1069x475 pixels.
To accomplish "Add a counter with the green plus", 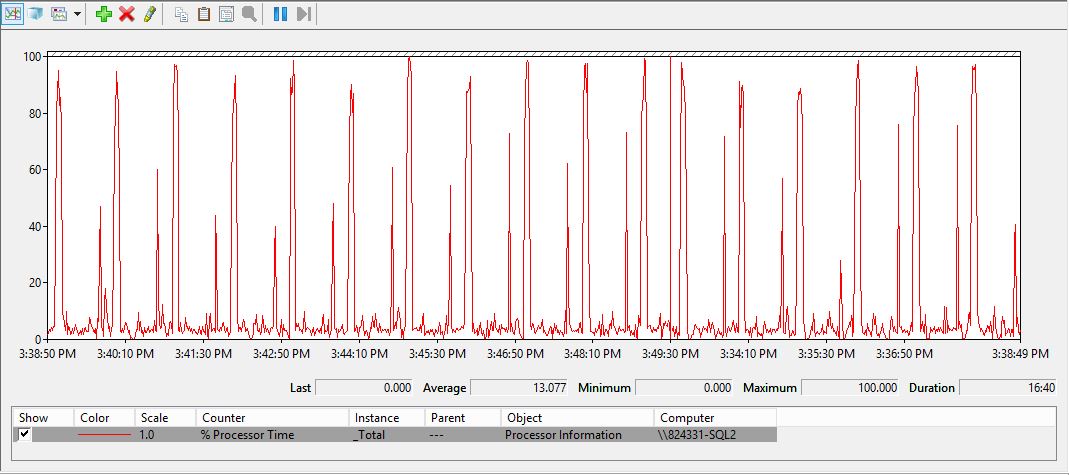I will (104, 14).
